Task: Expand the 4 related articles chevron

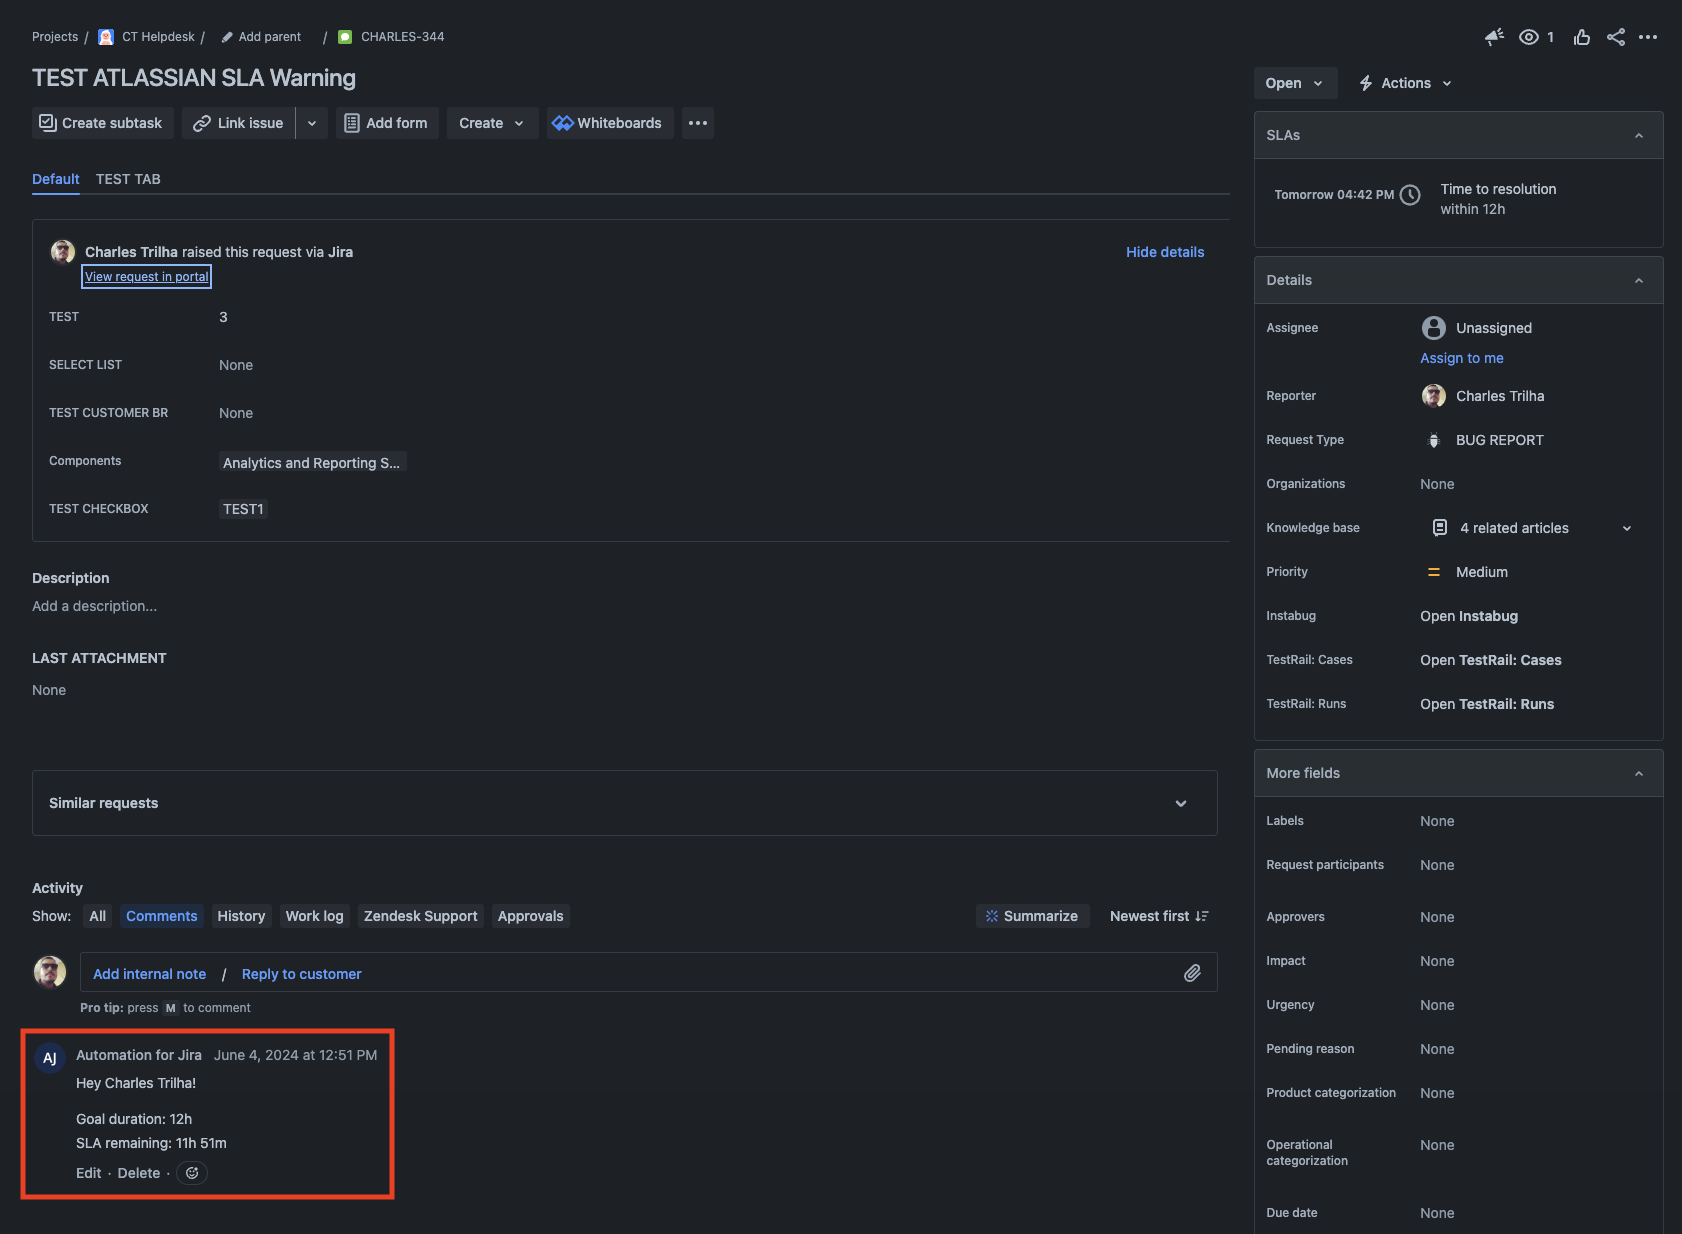Action: coord(1627,528)
